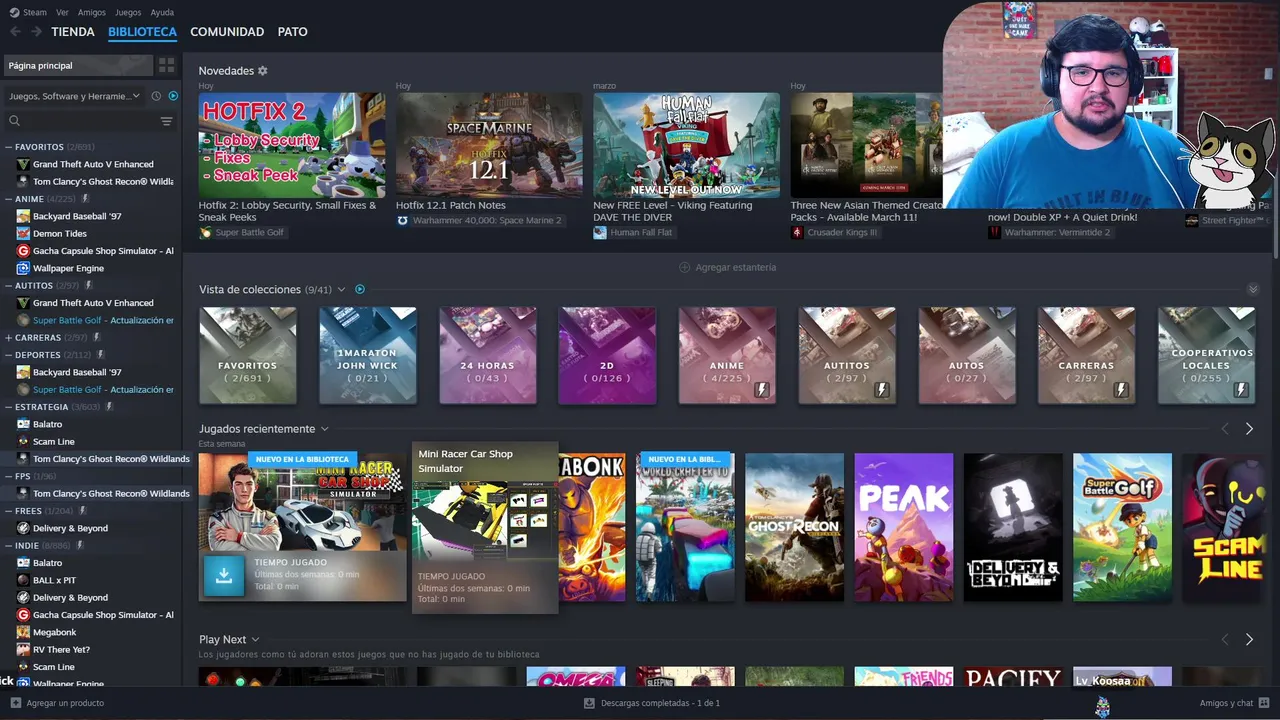1280x720 pixels.
Task: Open Play Next shelf dropdown
Action: [255, 640]
